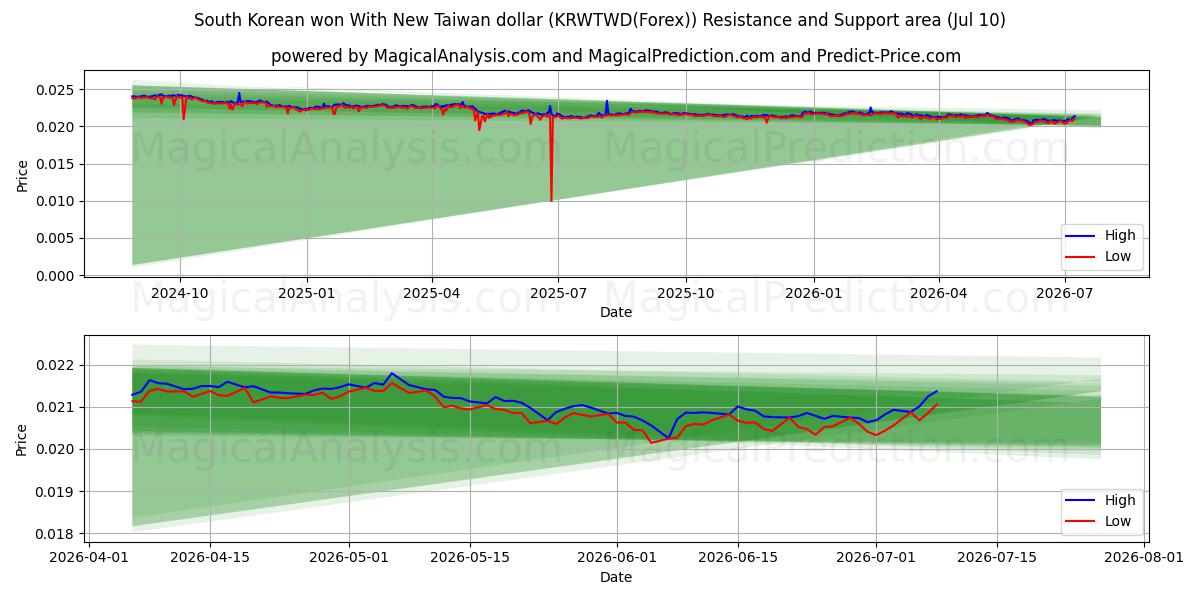Click the 2026-01 x-axis label
1200x600 pixels.
tap(813, 293)
